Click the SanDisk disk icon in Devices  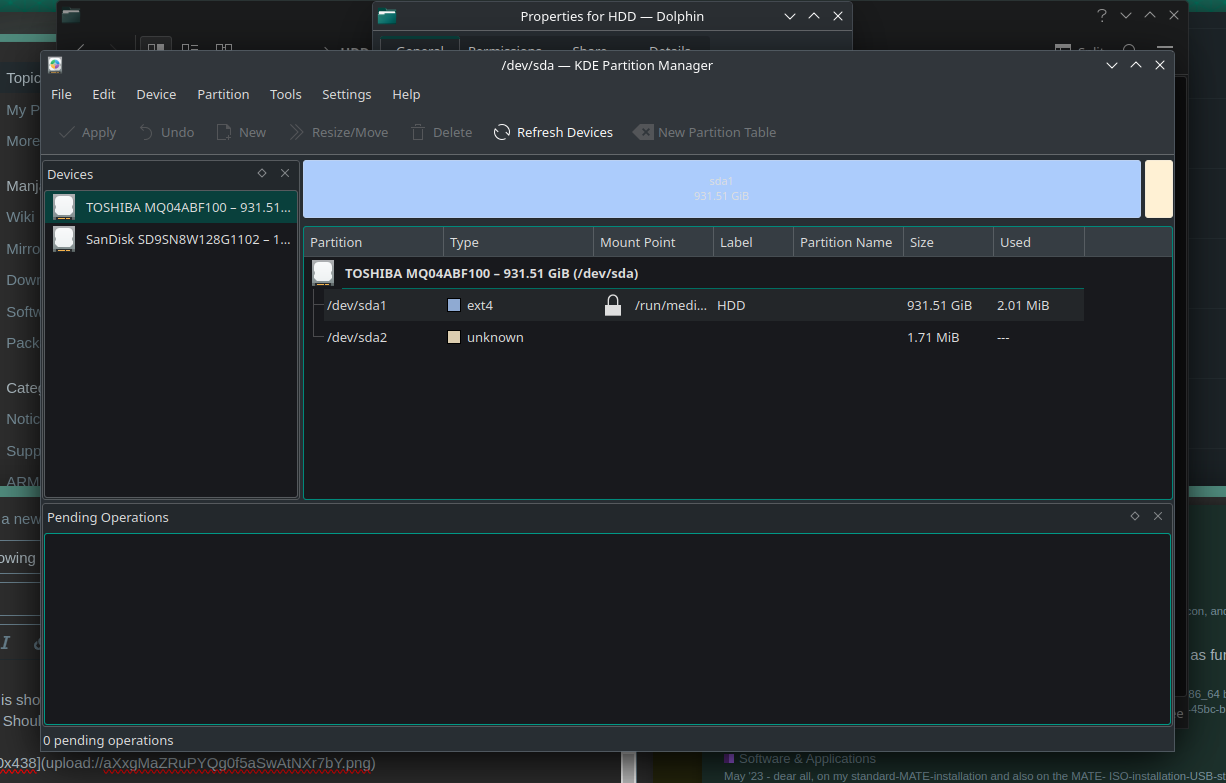coord(64,239)
